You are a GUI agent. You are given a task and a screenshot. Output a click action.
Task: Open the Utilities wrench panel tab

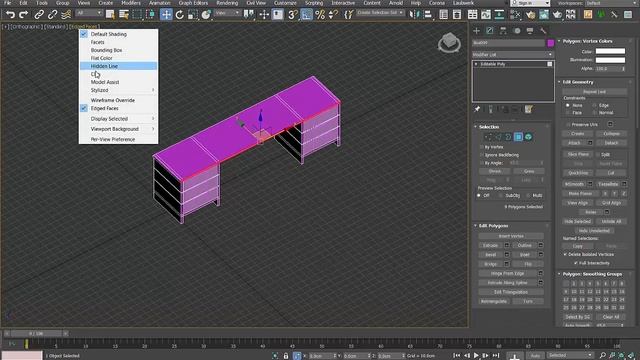(x=543, y=31)
